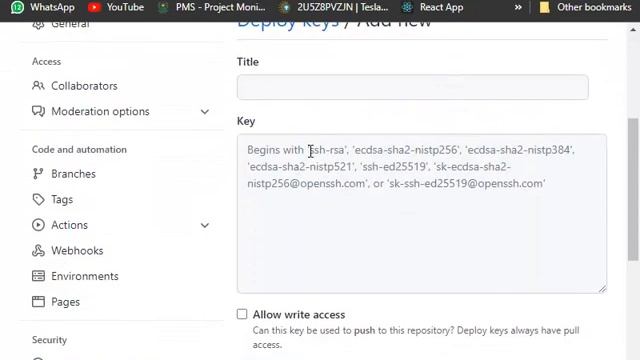Click the Tesla bookmark favicon
This screenshot has height=360, width=640.
pyautogui.click(x=285, y=7)
